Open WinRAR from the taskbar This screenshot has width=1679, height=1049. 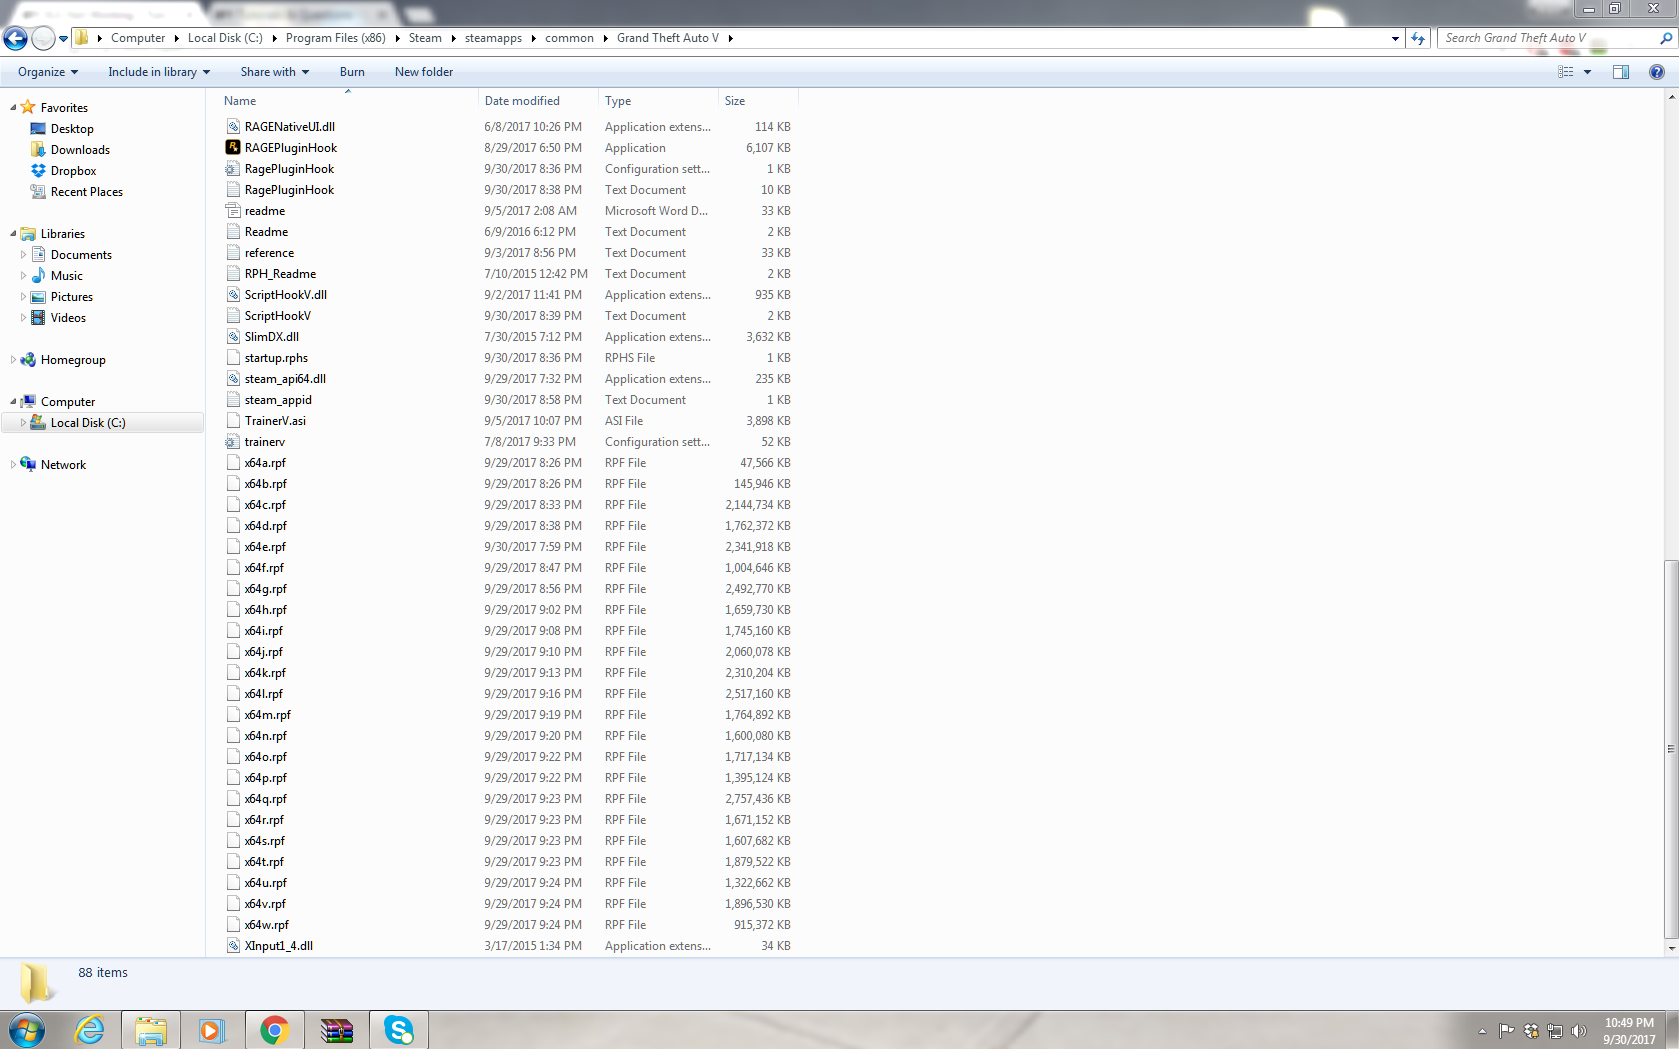click(x=336, y=1030)
